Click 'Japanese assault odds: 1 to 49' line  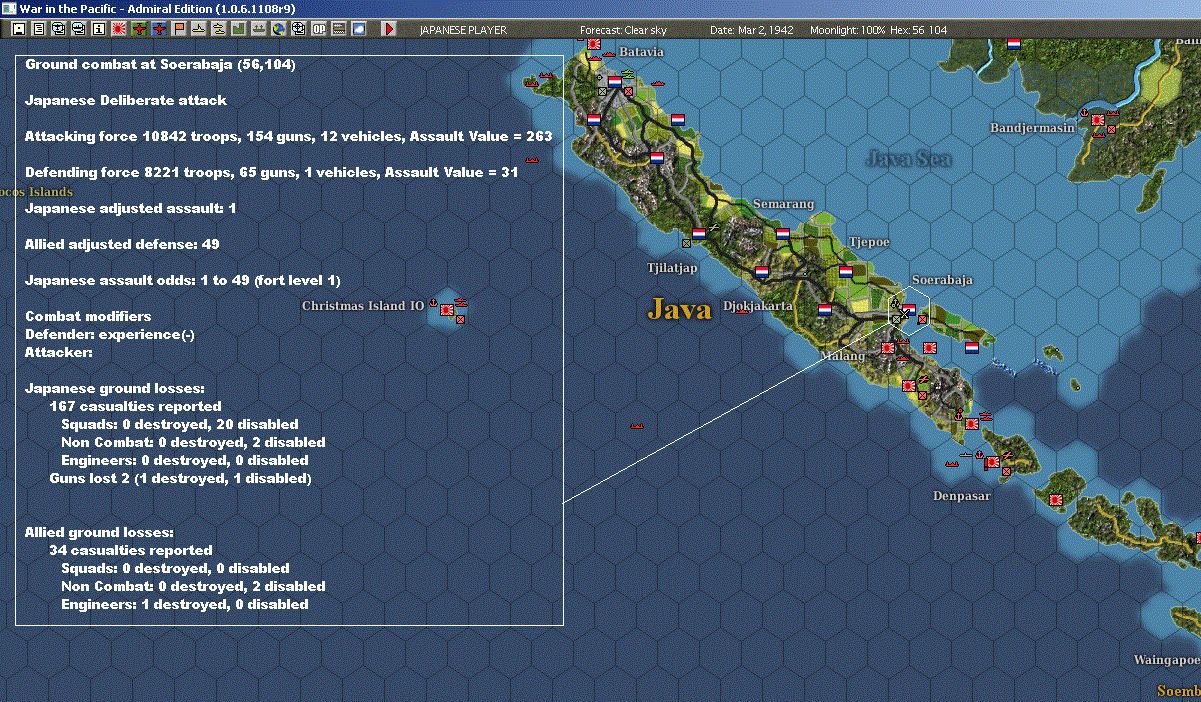(x=183, y=280)
